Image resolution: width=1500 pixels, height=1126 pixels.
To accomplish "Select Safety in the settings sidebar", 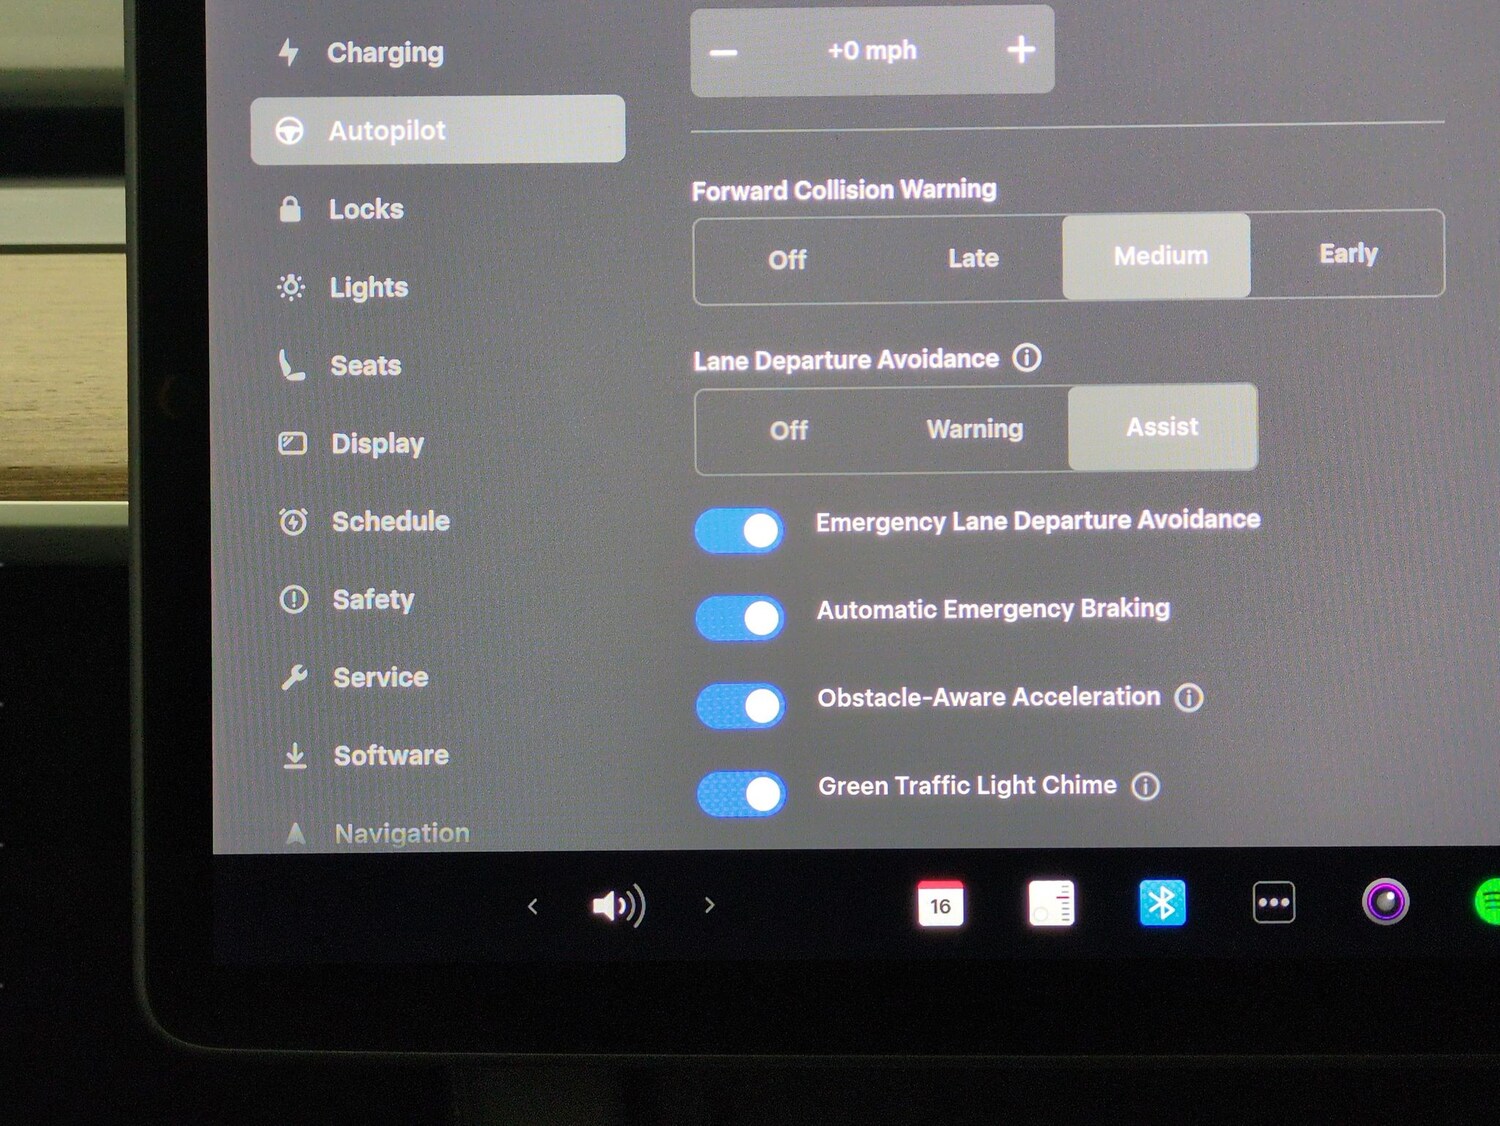I will [373, 599].
